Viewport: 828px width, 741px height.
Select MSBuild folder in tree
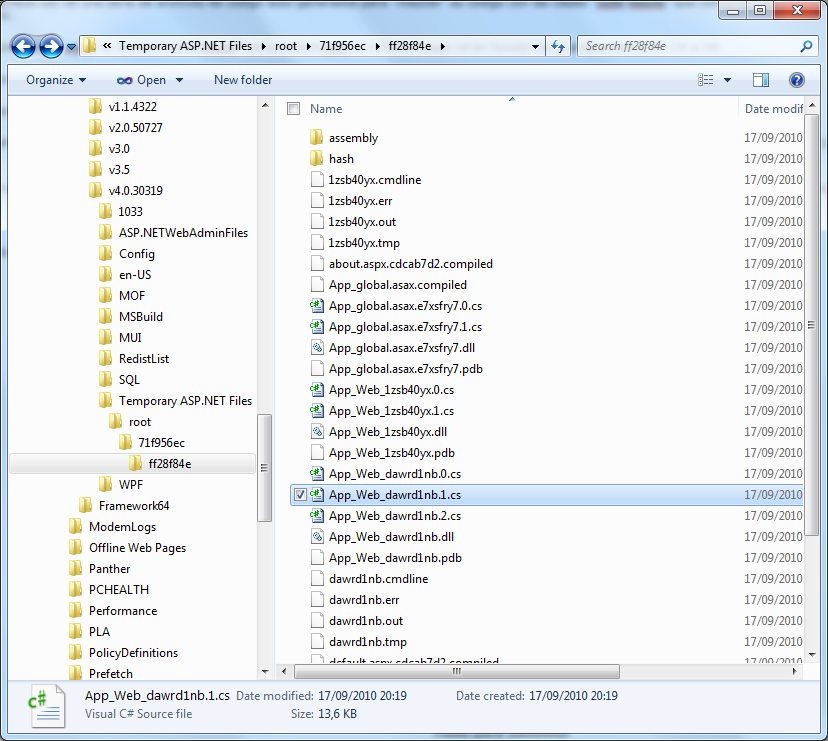tap(140, 316)
